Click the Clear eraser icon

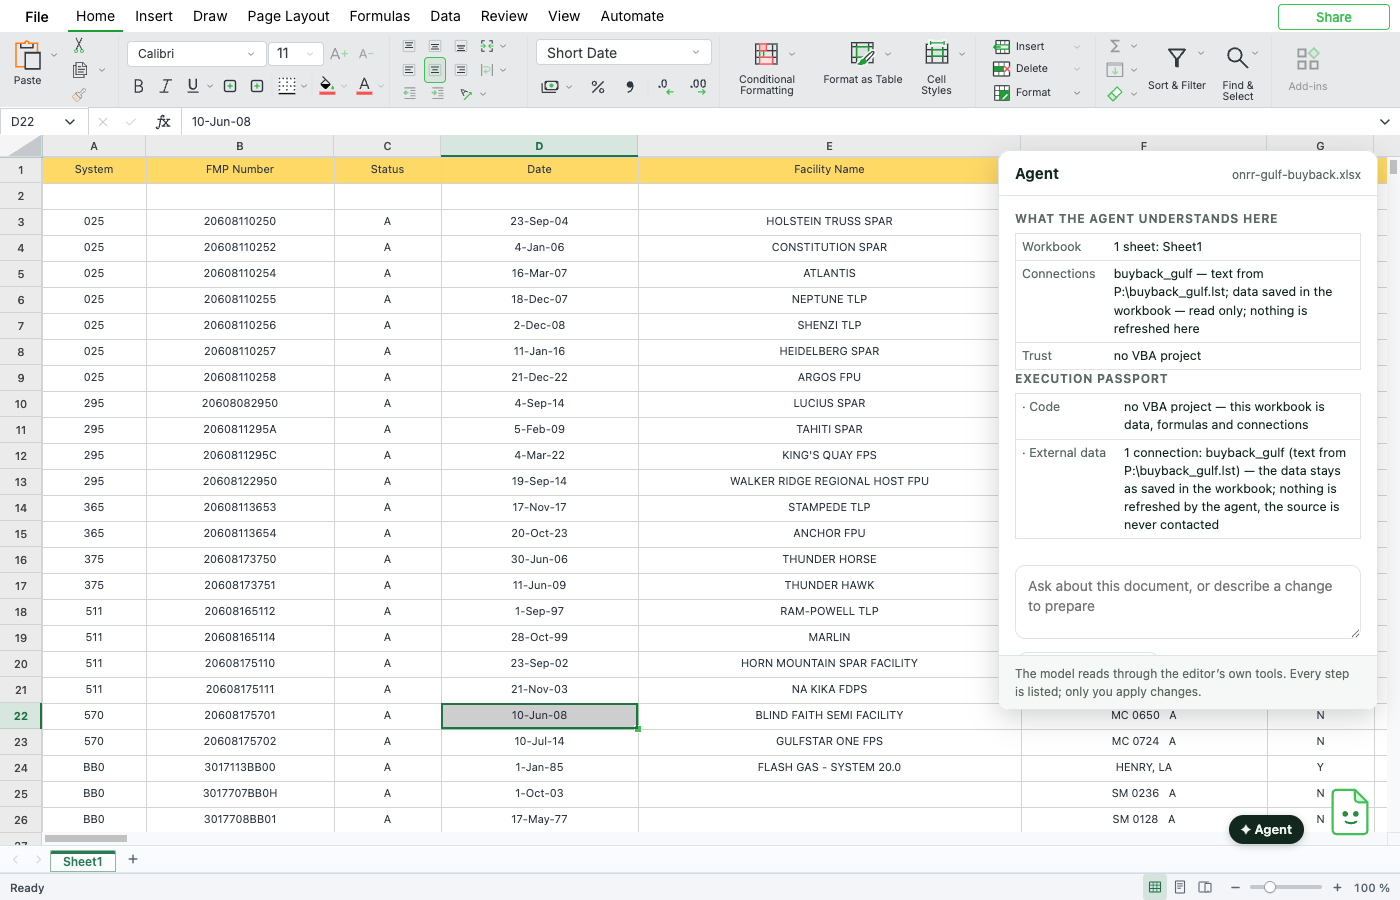click(x=1115, y=94)
